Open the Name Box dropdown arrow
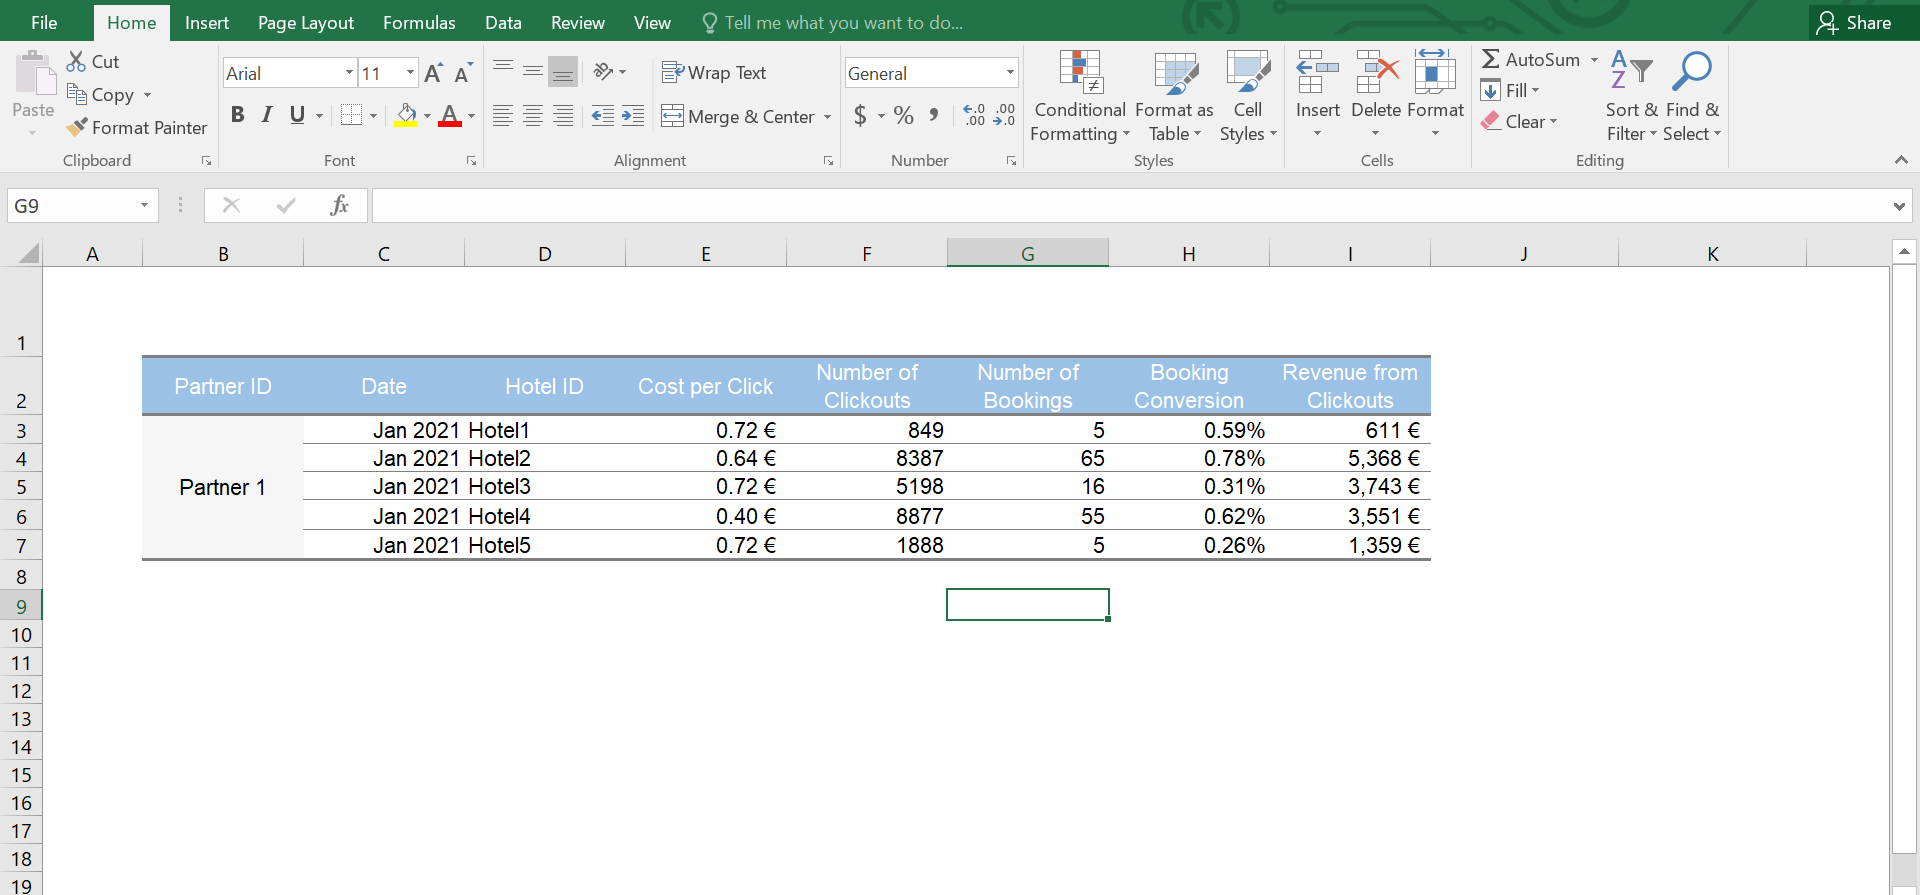 click(x=144, y=205)
